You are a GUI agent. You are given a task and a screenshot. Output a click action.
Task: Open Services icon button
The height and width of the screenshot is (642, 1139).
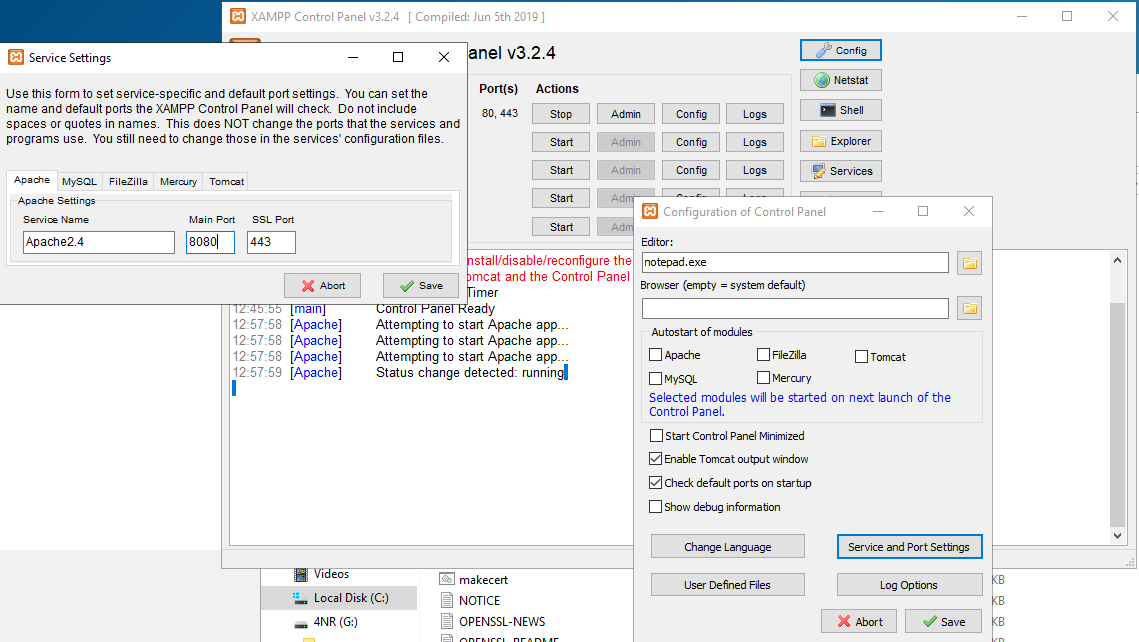tap(840, 171)
